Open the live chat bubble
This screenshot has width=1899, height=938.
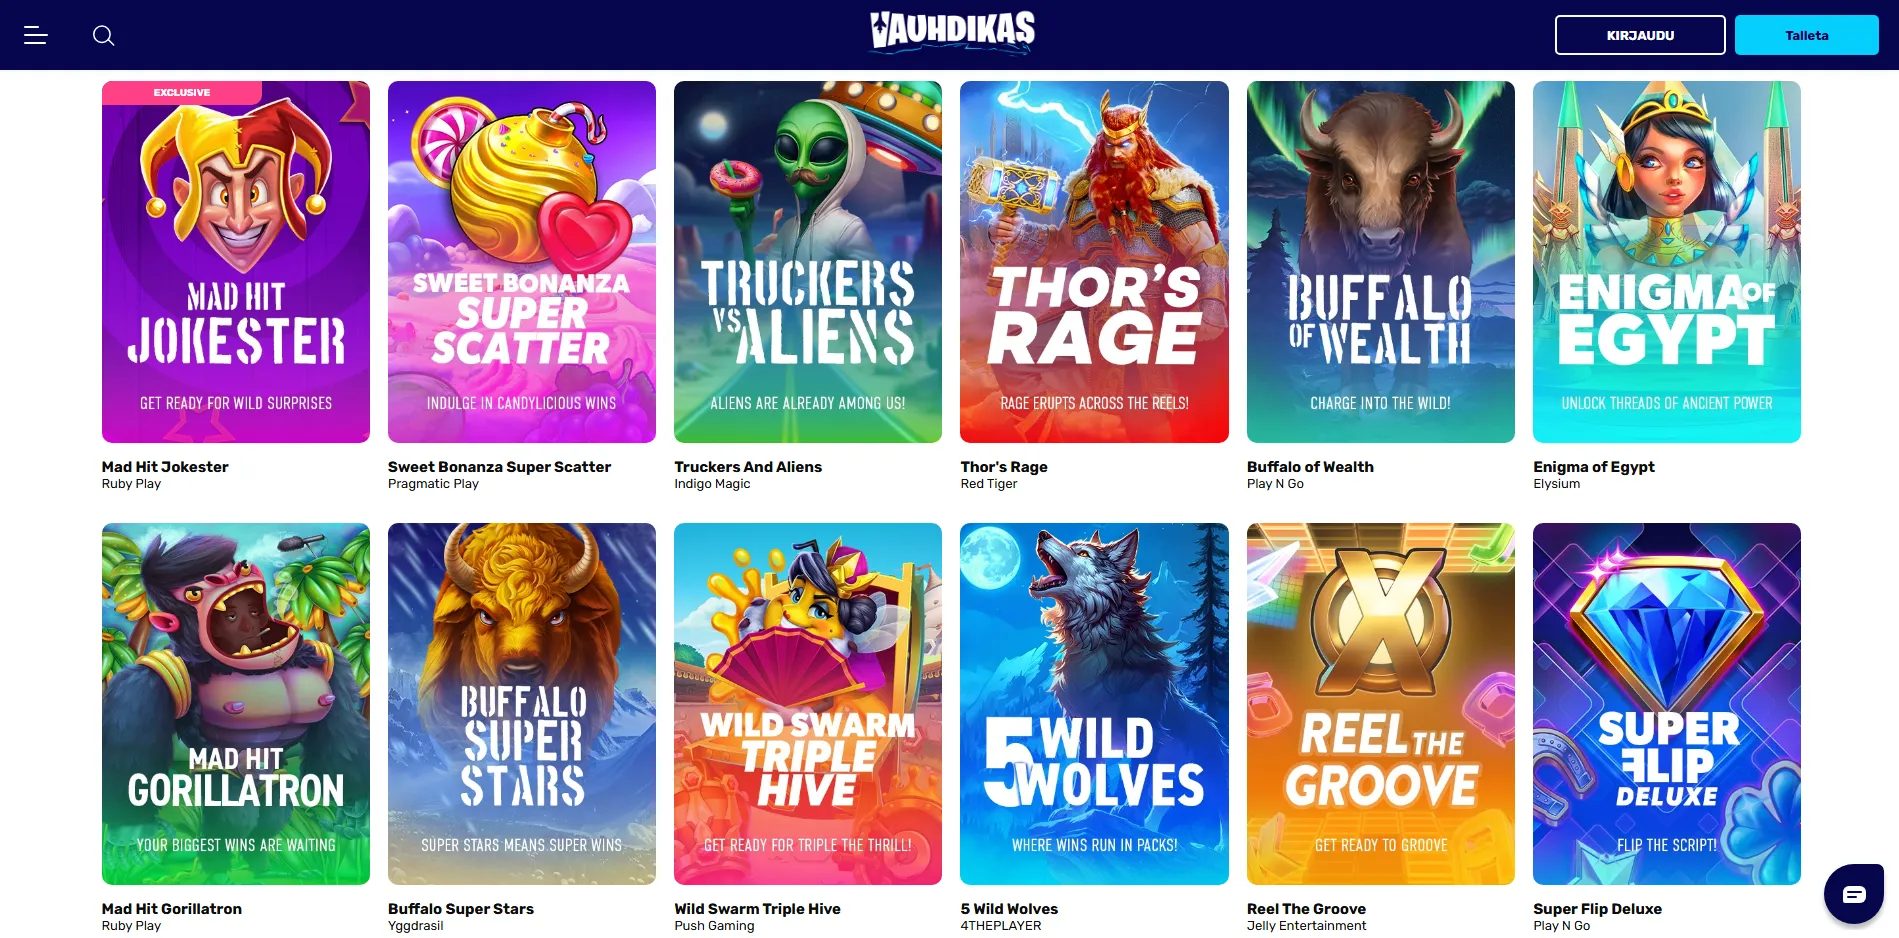(1853, 893)
